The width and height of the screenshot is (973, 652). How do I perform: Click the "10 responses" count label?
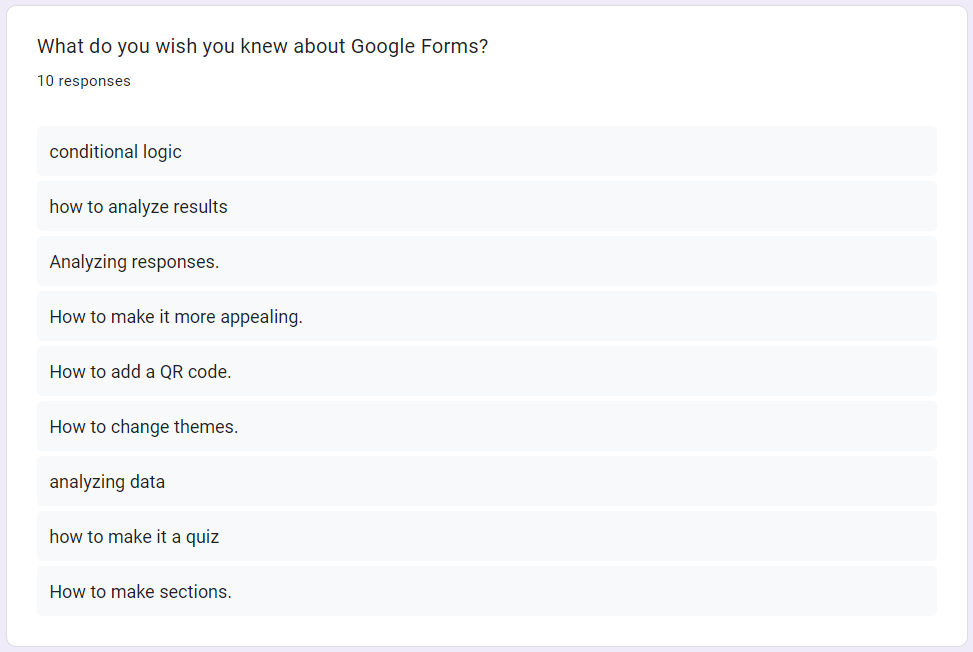[x=84, y=81]
